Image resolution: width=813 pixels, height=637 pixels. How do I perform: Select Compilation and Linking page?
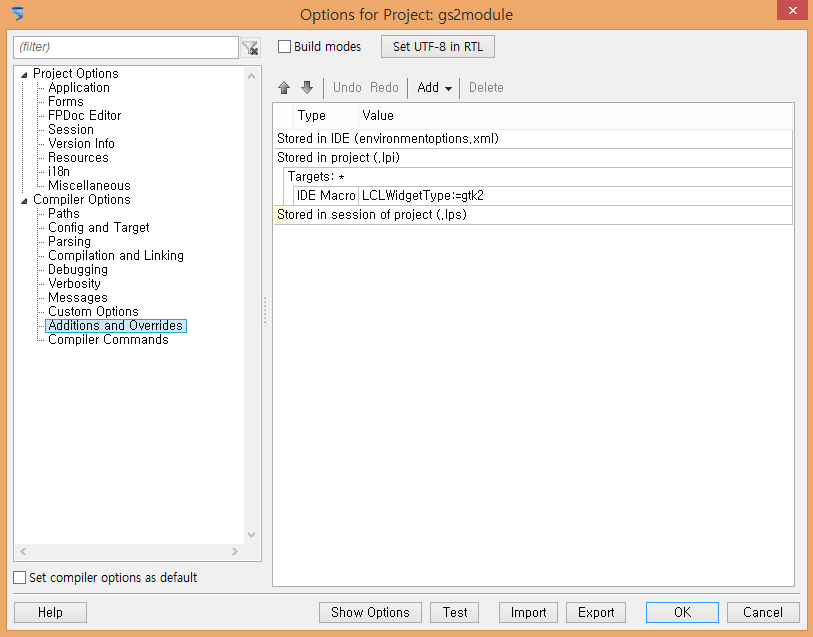pos(116,256)
